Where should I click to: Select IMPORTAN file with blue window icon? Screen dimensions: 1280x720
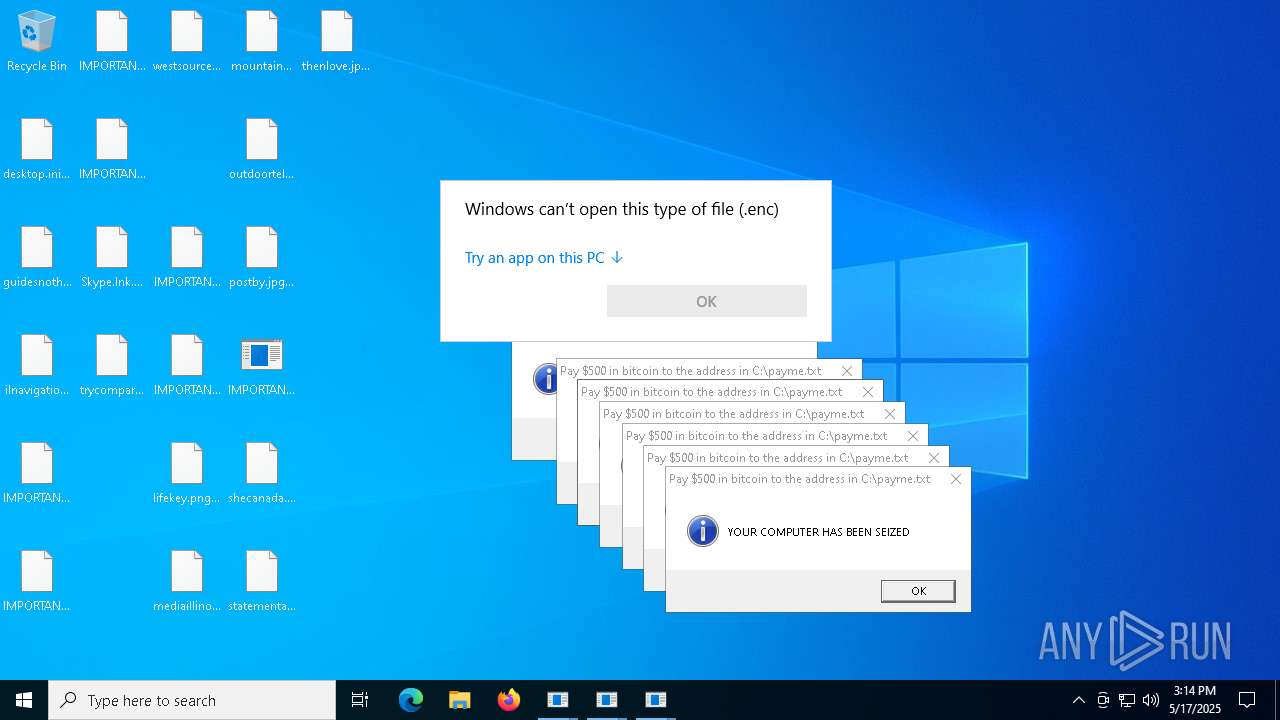(x=262, y=365)
